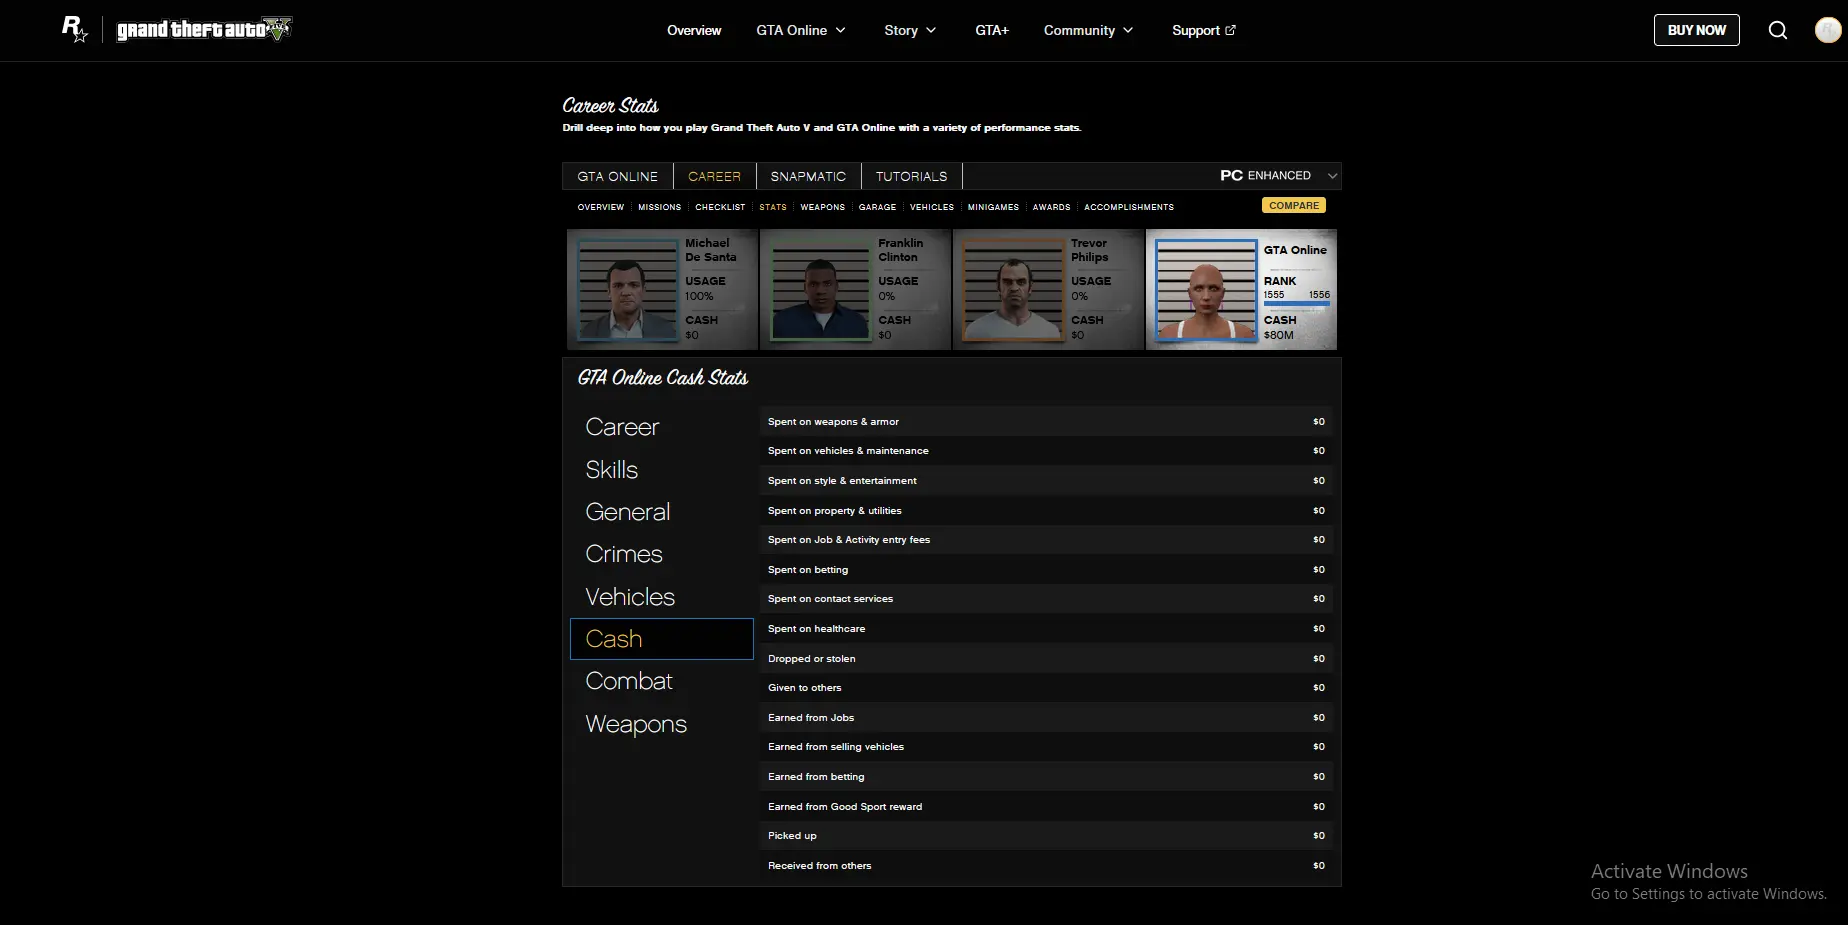Switch to the Snapmatic tab
The width and height of the screenshot is (1848, 925).
(x=808, y=176)
